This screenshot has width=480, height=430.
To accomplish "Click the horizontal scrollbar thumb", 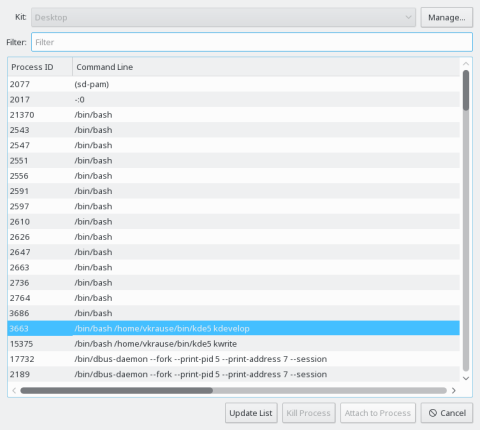I will 116,390.
